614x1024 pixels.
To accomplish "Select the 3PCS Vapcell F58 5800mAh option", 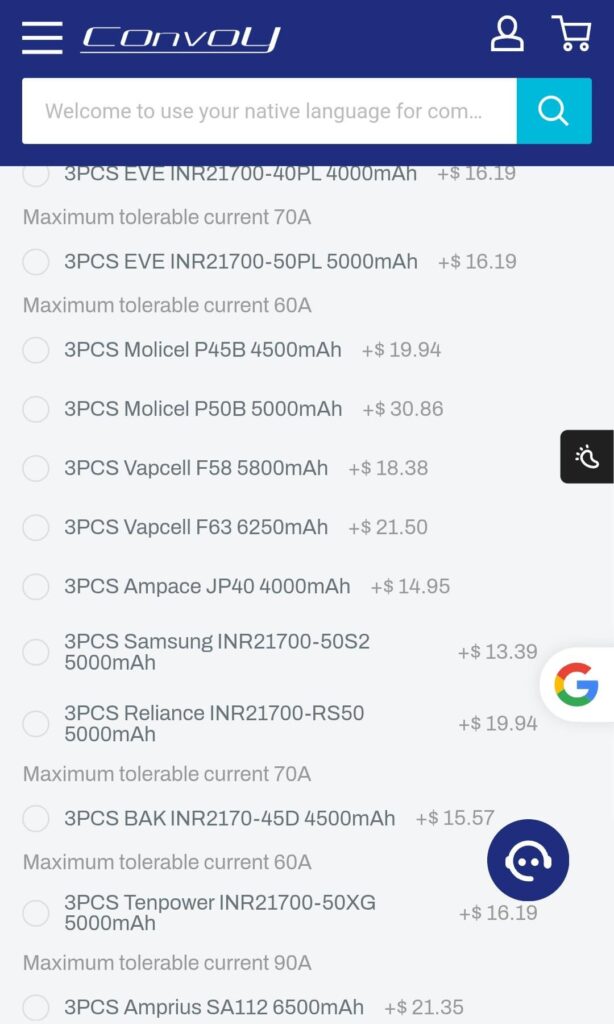I will click(35, 469).
